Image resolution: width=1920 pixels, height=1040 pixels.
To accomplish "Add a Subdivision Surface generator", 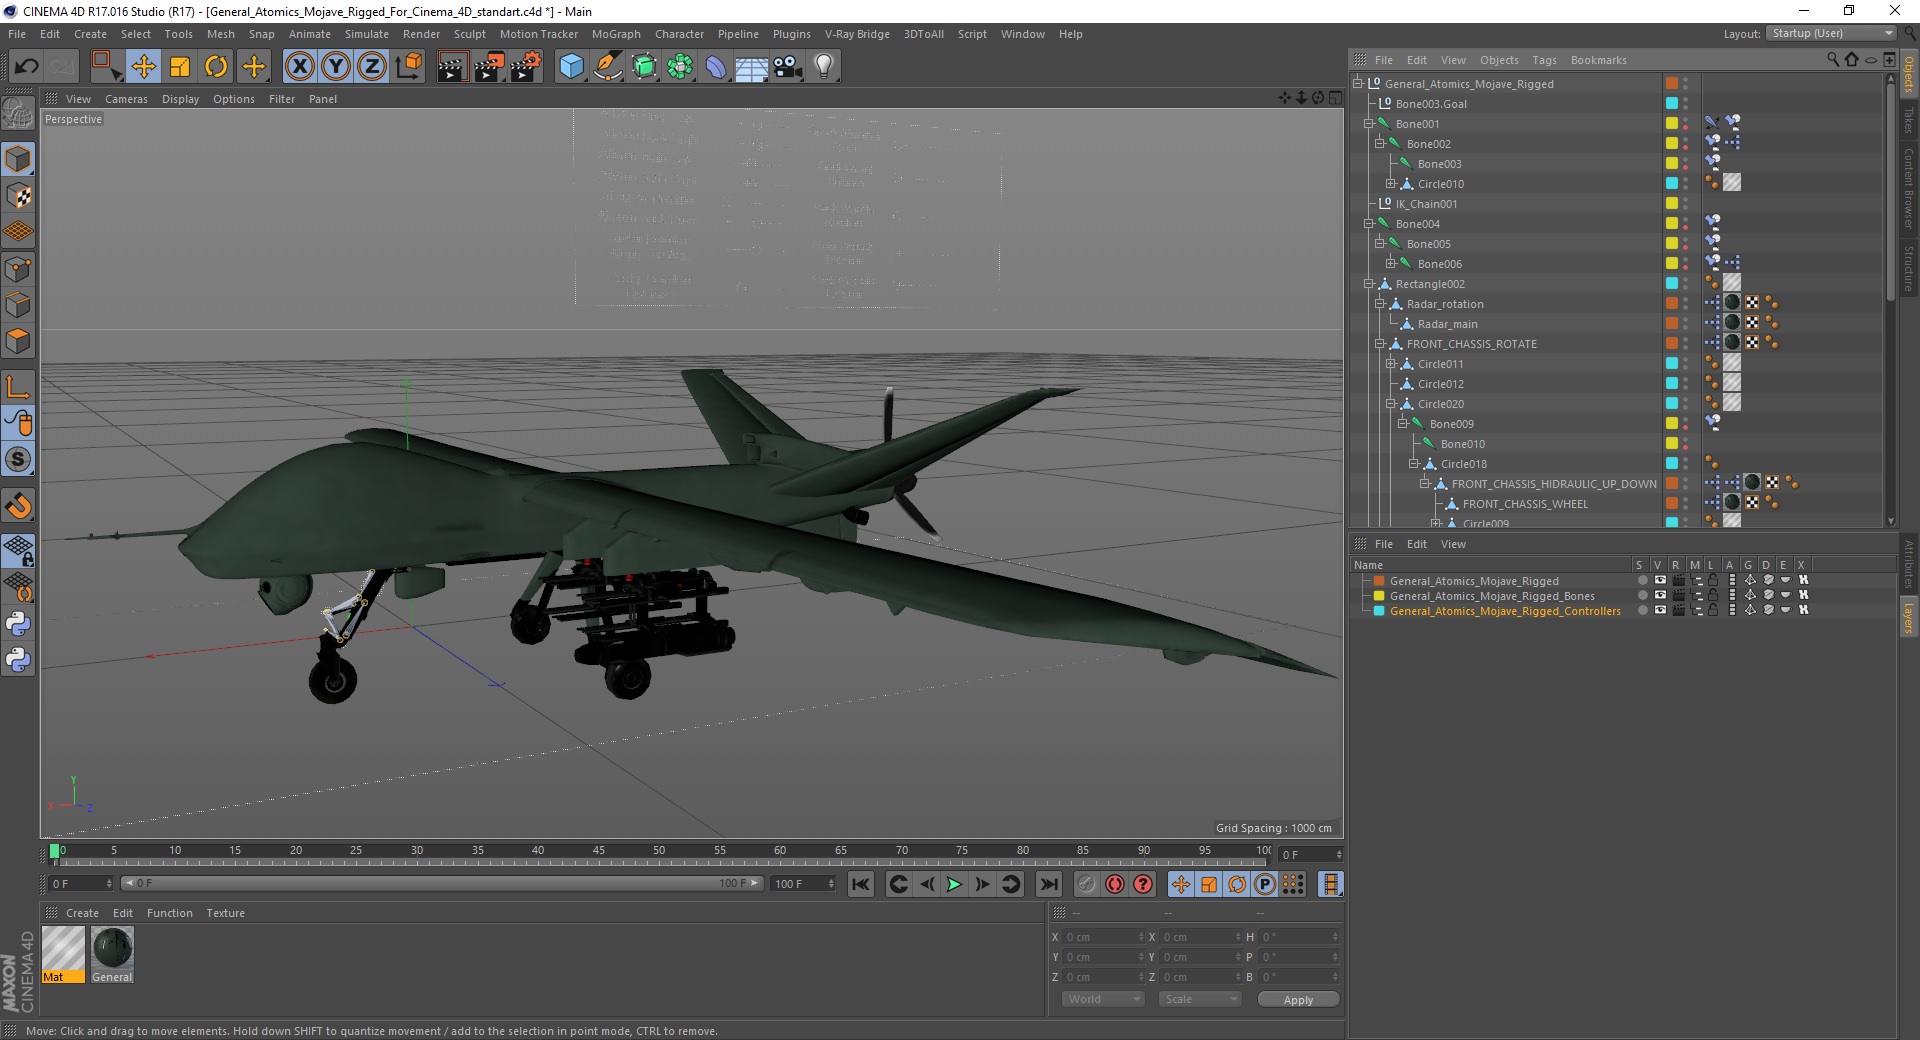I will pos(644,67).
